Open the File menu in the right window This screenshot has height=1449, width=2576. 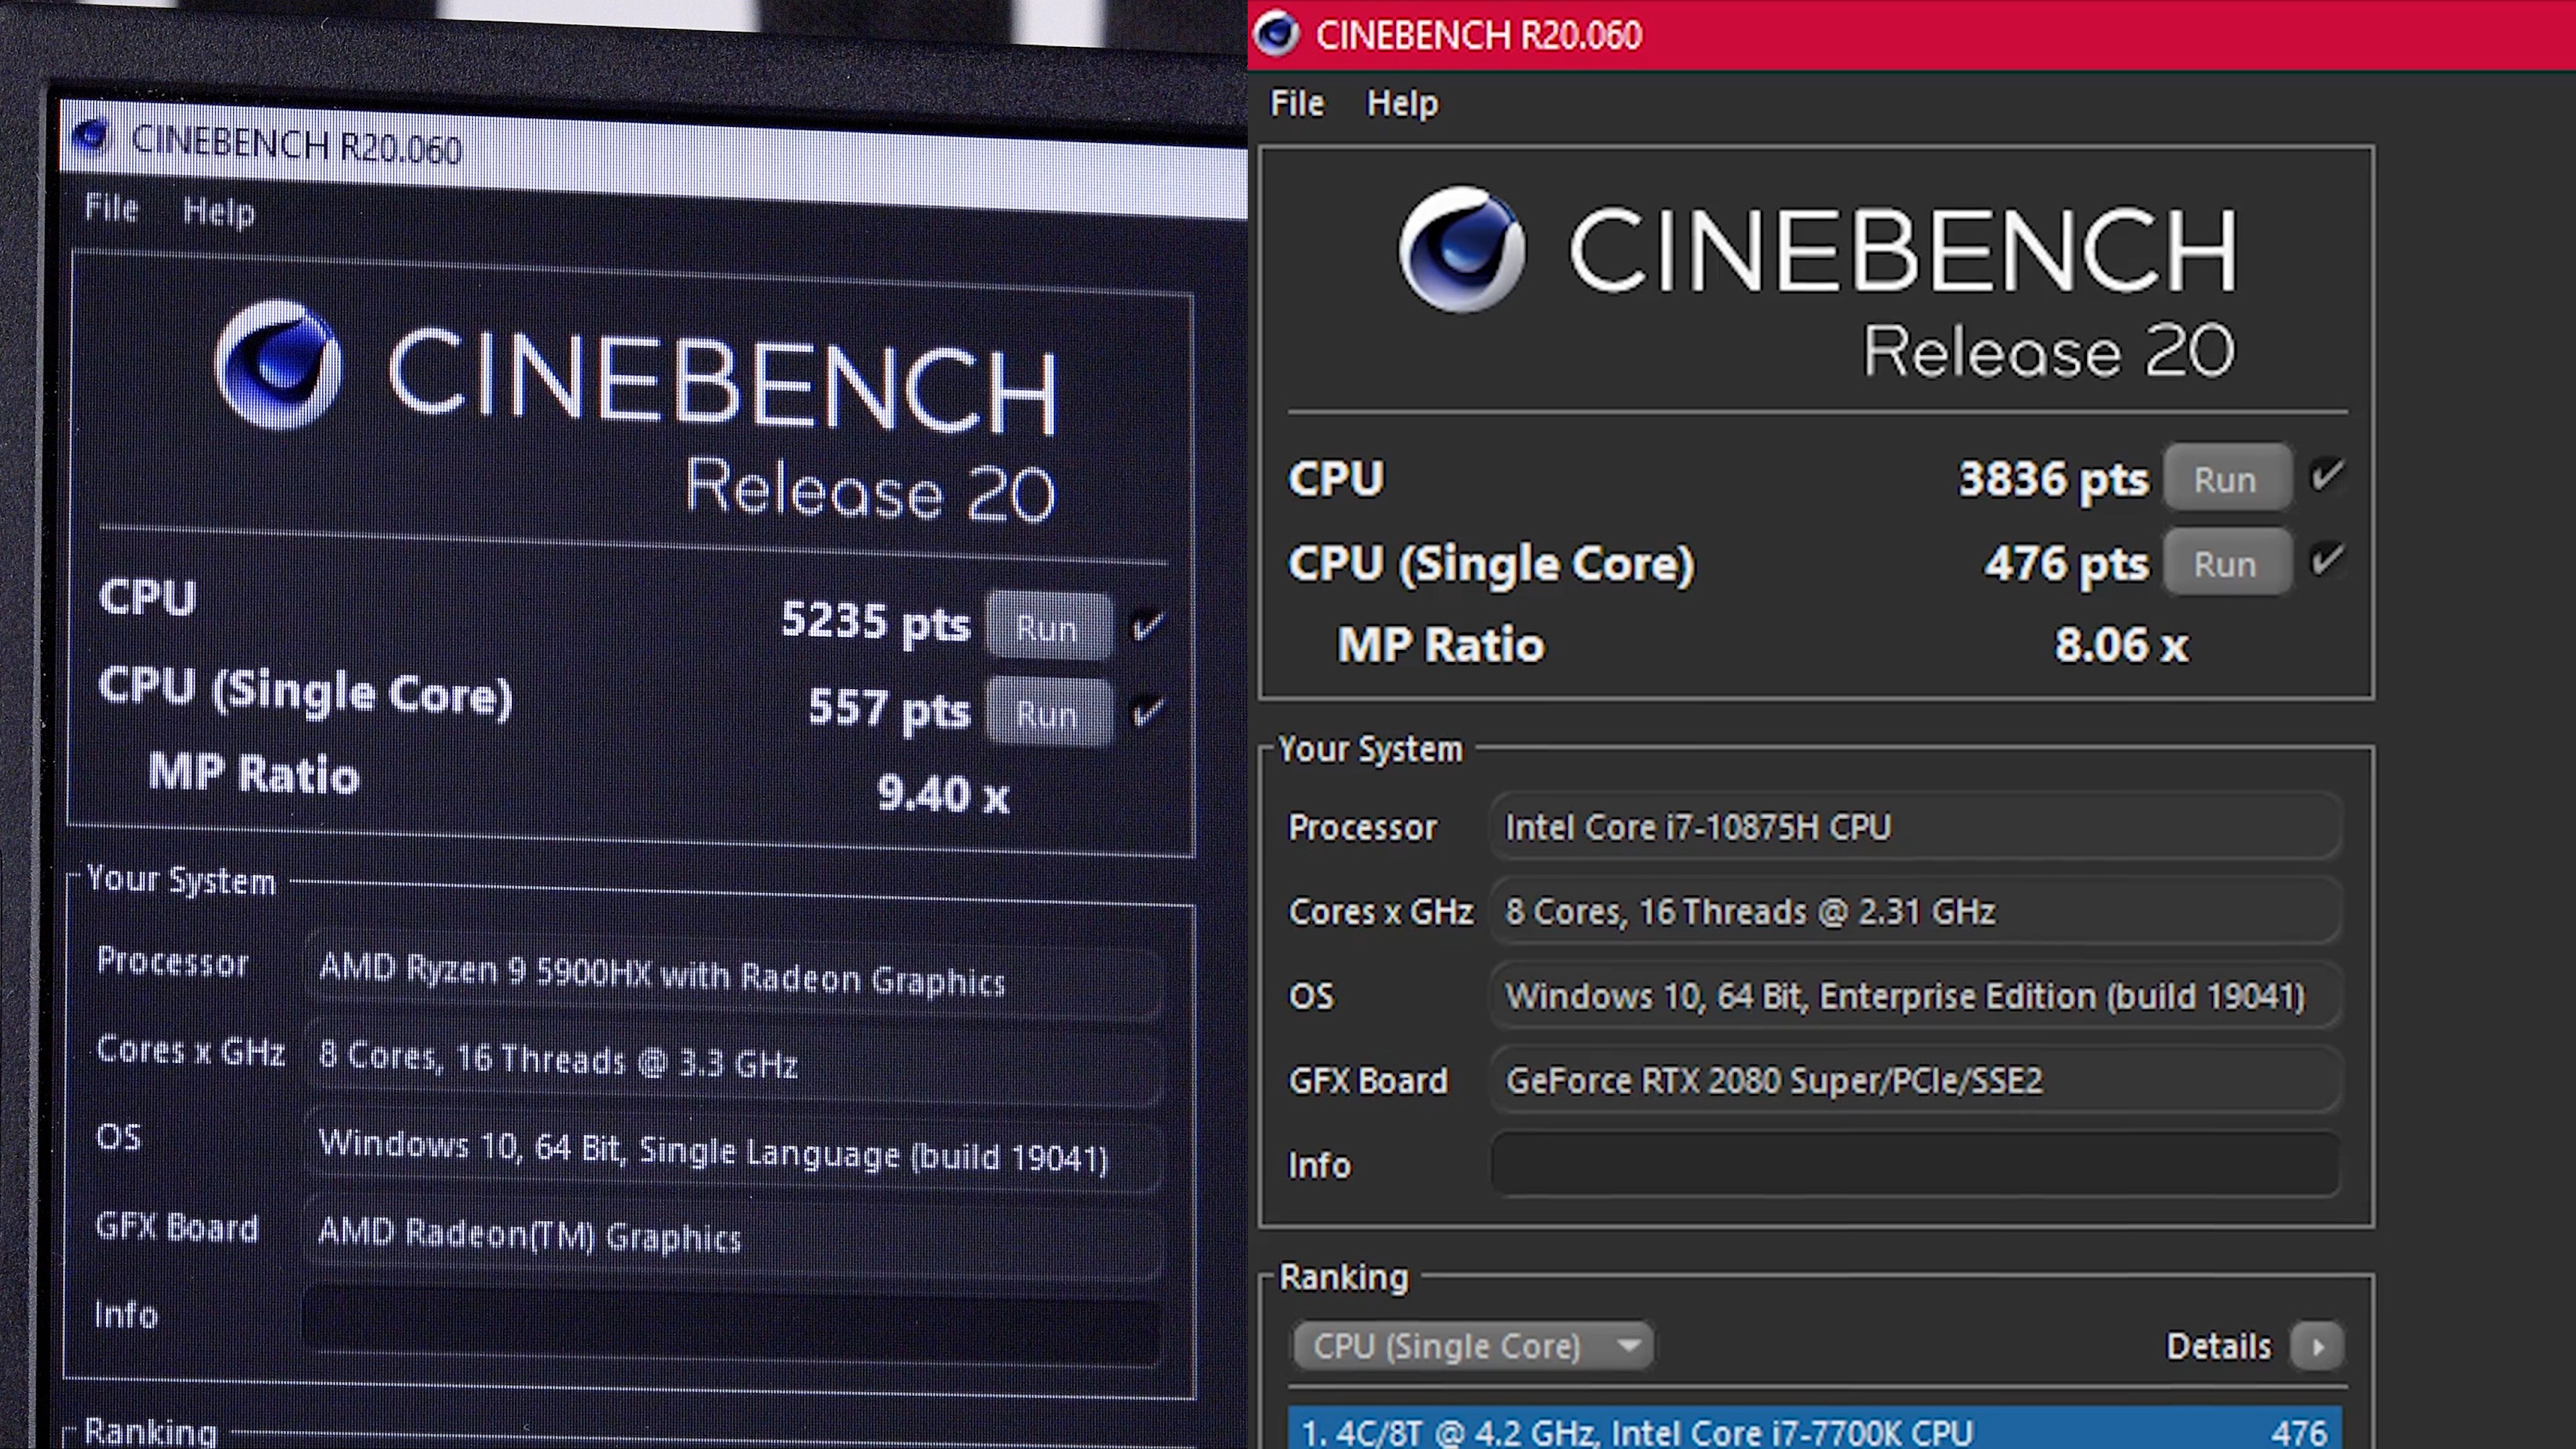click(x=1297, y=103)
